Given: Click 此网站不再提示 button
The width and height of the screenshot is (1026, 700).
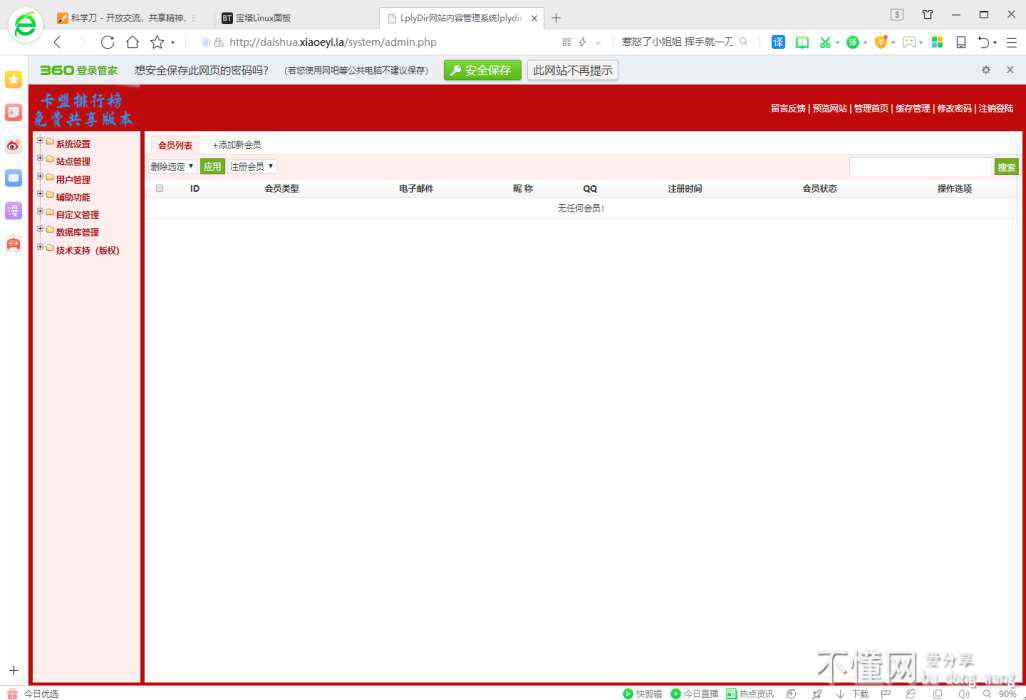Looking at the screenshot, I should pos(573,70).
